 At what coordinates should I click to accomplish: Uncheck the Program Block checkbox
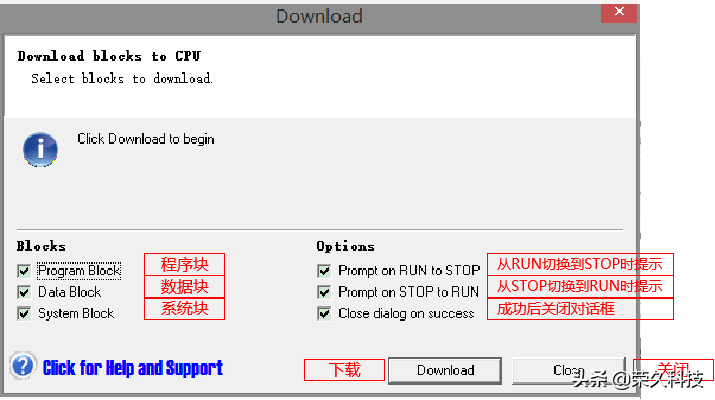tap(24, 271)
